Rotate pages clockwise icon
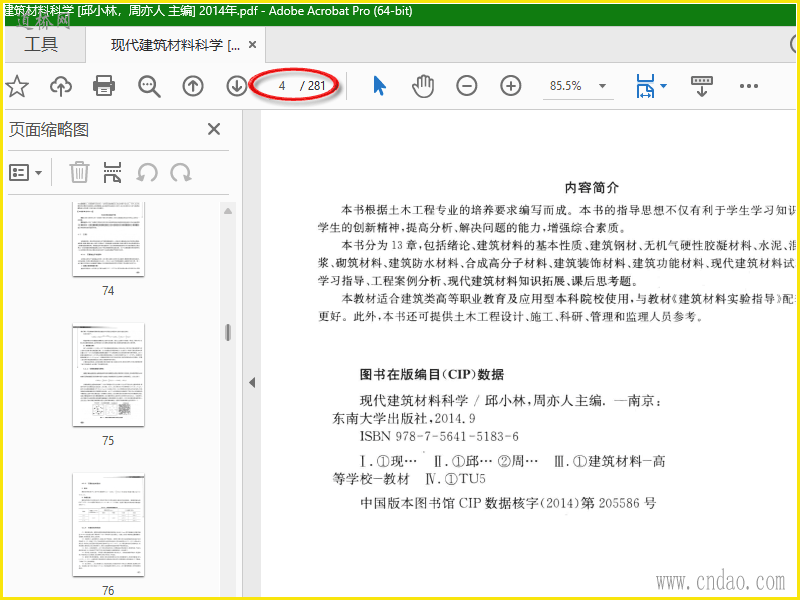The width and height of the screenshot is (800, 600). click(x=181, y=173)
